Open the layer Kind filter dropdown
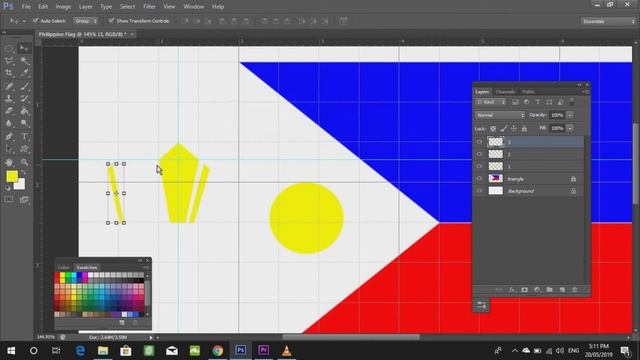The width and height of the screenshot is (640, 360). point(491,102)
